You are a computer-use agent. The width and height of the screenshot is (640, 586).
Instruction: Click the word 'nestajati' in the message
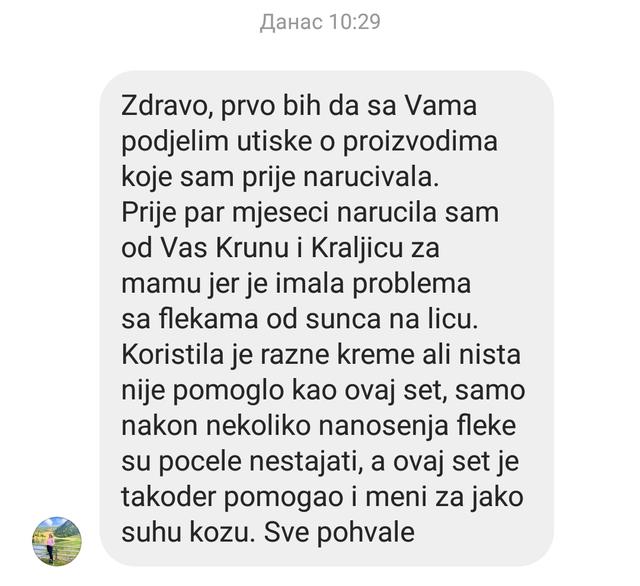(301, 462)
